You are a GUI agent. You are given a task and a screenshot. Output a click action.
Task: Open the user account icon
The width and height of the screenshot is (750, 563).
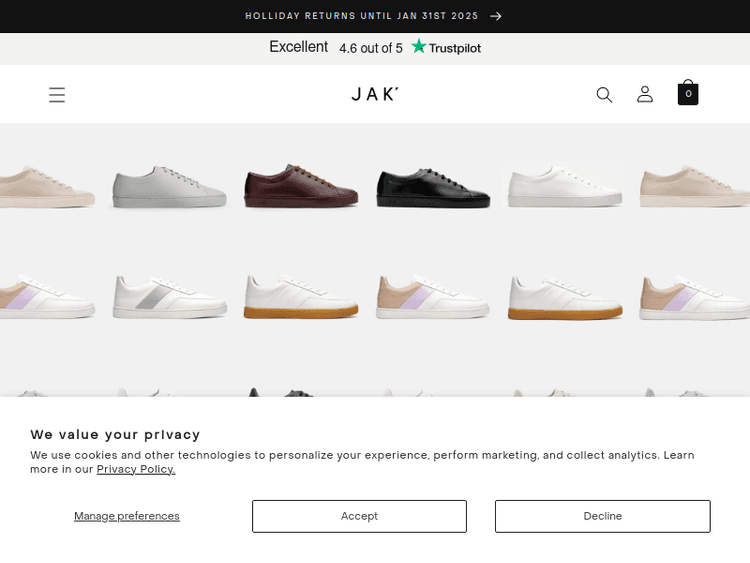[x=645, y=94]
